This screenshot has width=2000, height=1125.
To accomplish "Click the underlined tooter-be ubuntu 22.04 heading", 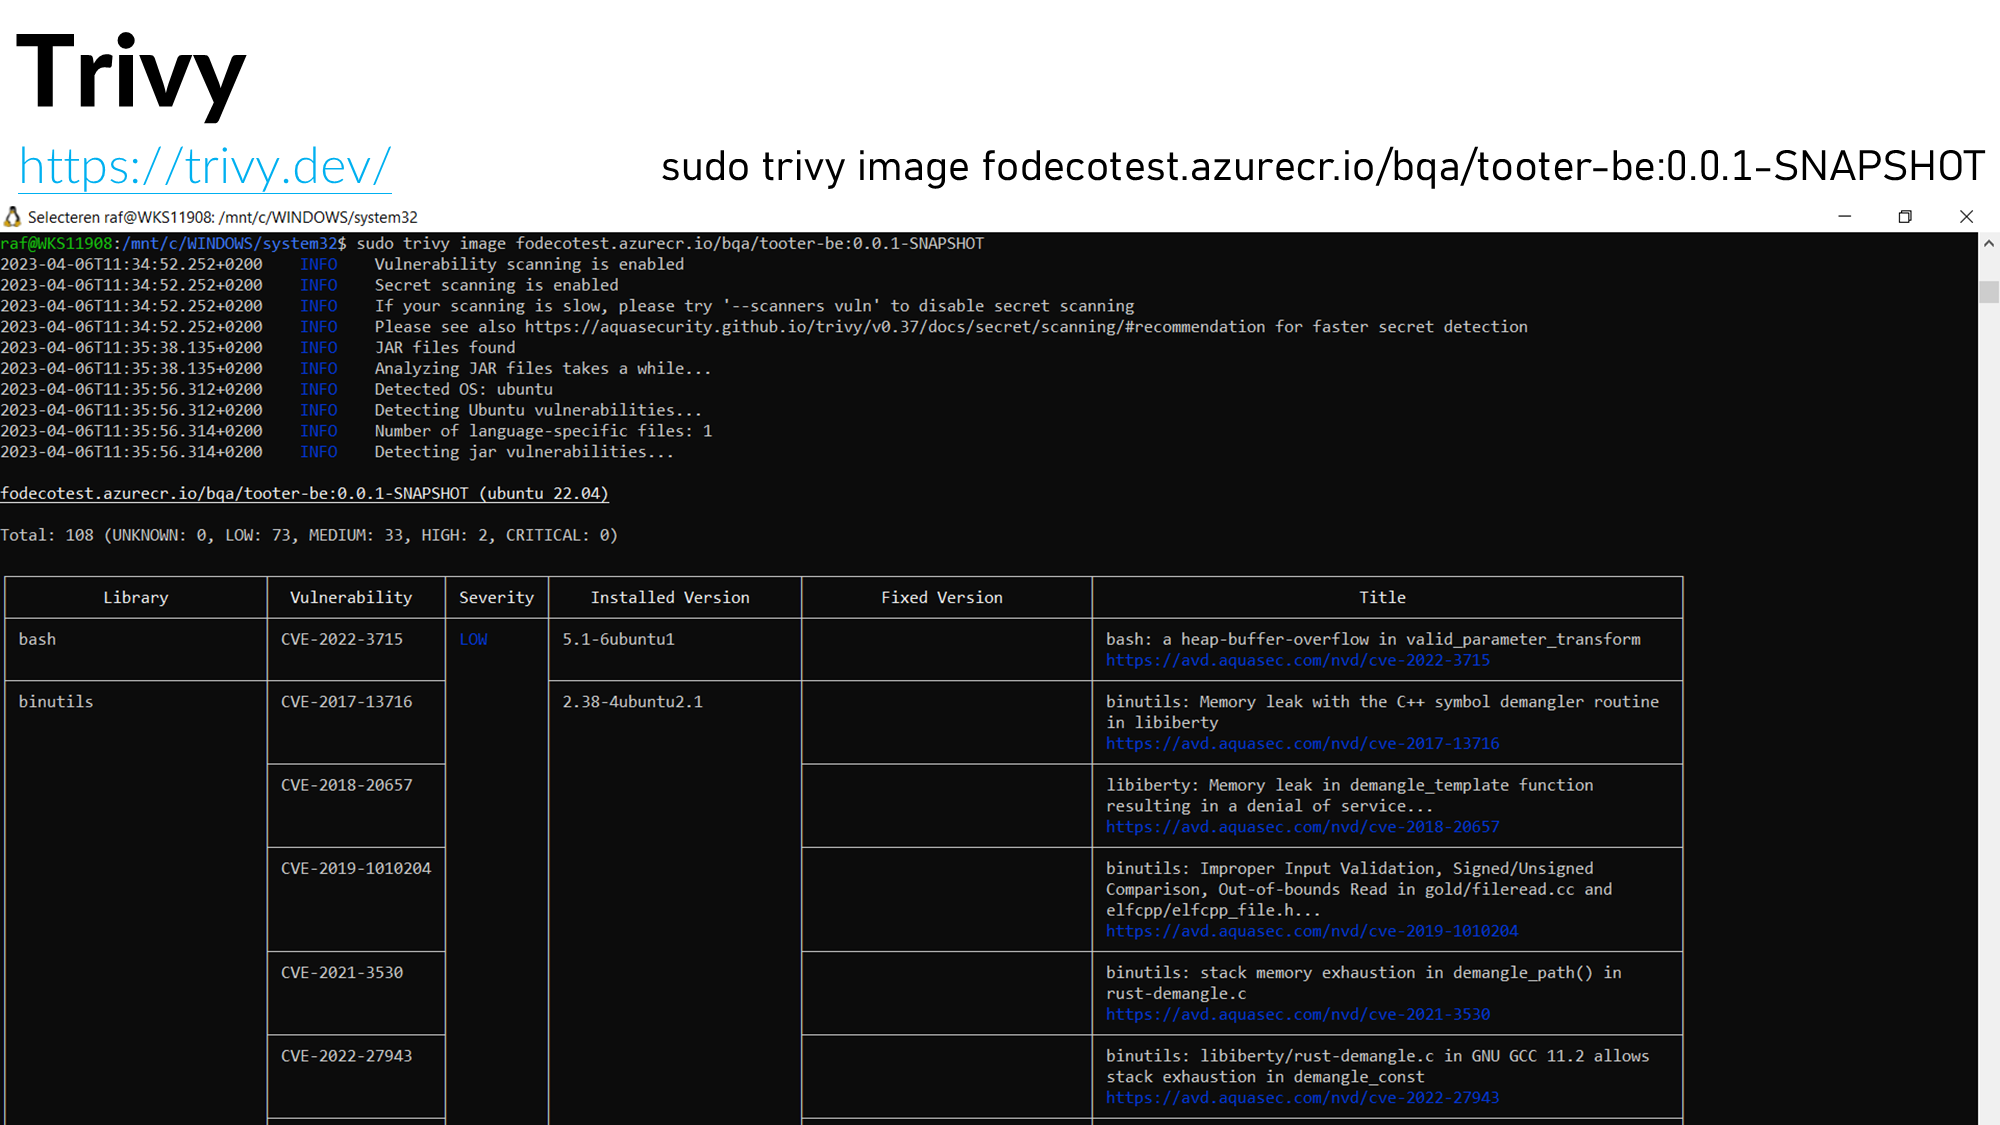I will tap(304, 493).
